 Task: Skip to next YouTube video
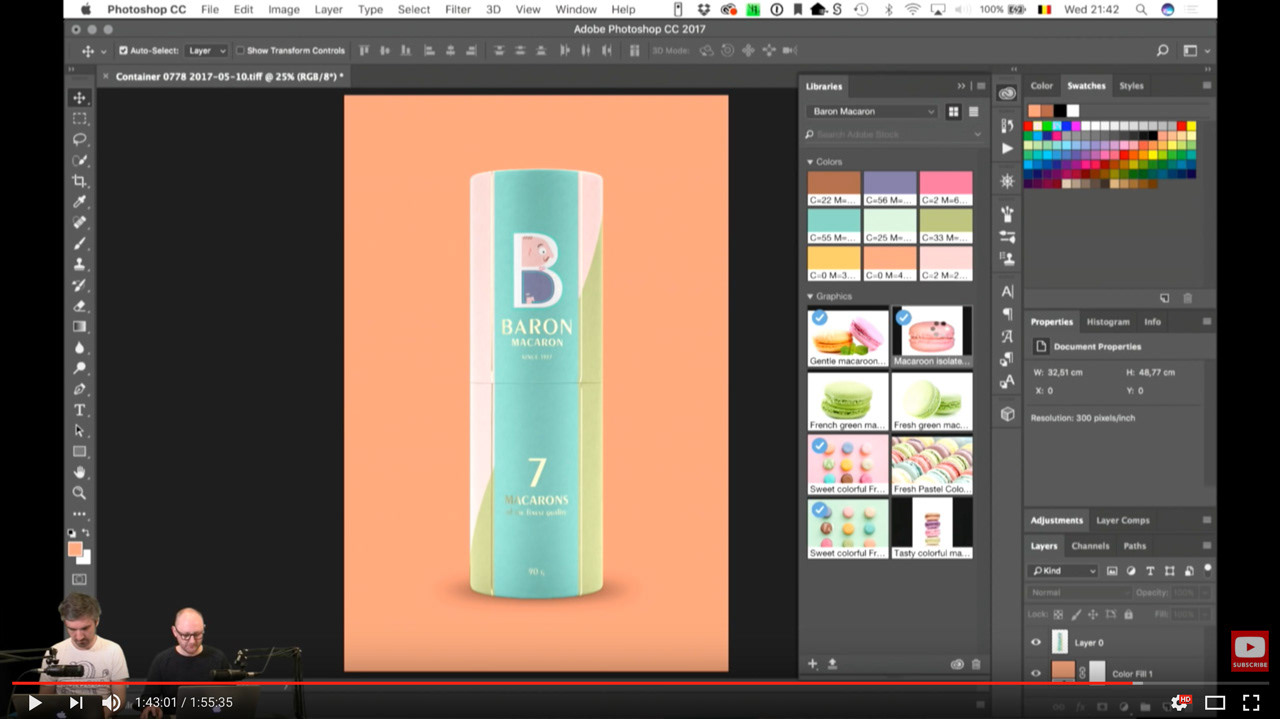75,702
